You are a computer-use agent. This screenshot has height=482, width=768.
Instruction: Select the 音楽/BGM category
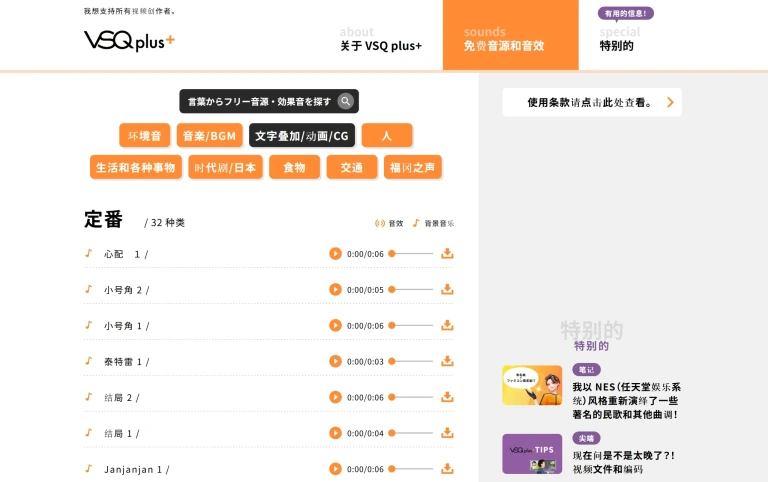click(210, 136)
